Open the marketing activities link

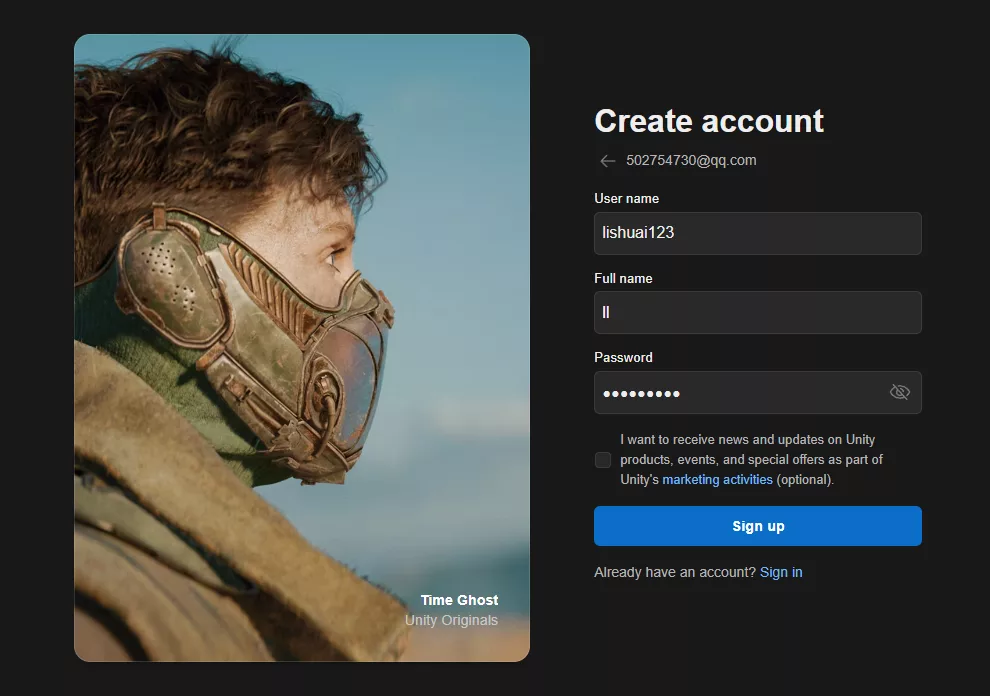(x=717, y=480)
